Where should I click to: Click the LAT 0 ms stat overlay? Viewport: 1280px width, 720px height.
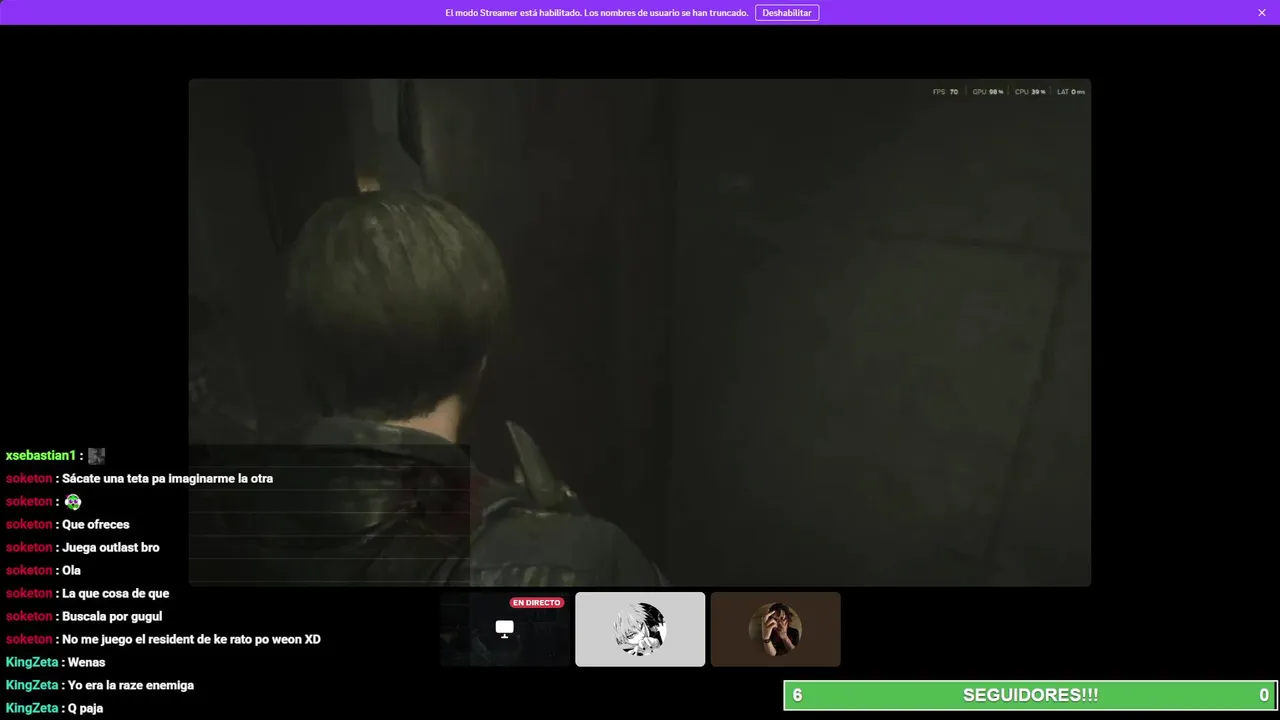tap(1071, 92)
